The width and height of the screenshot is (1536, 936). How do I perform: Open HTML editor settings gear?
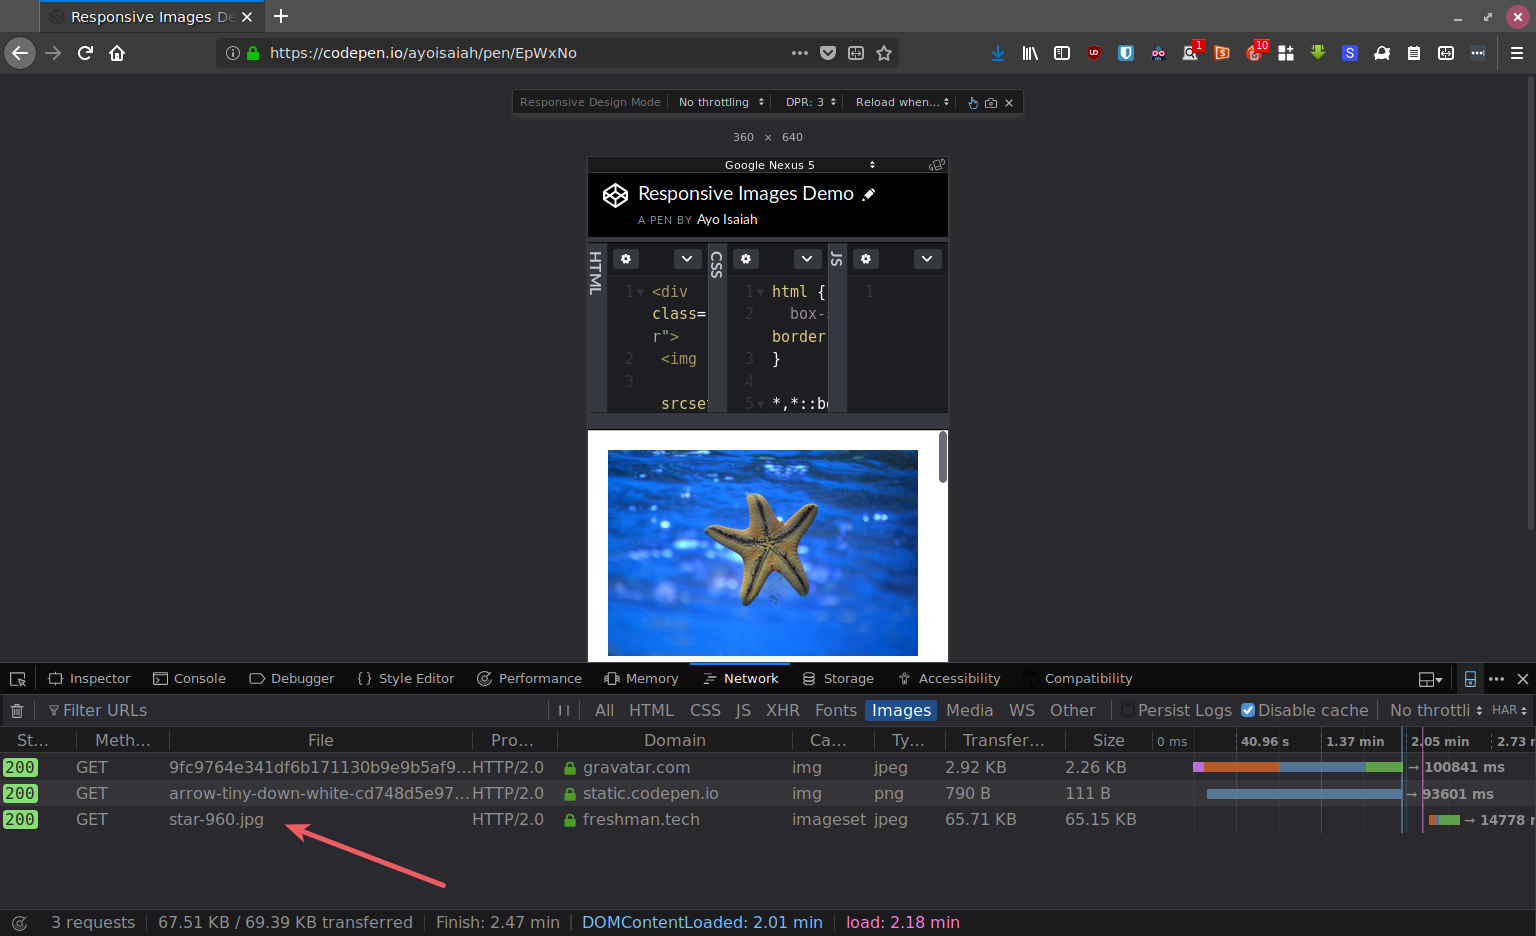tap(626, 259)
